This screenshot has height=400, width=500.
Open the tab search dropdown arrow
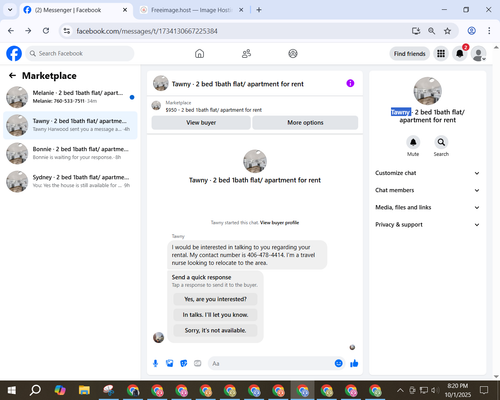pos(10,10)
